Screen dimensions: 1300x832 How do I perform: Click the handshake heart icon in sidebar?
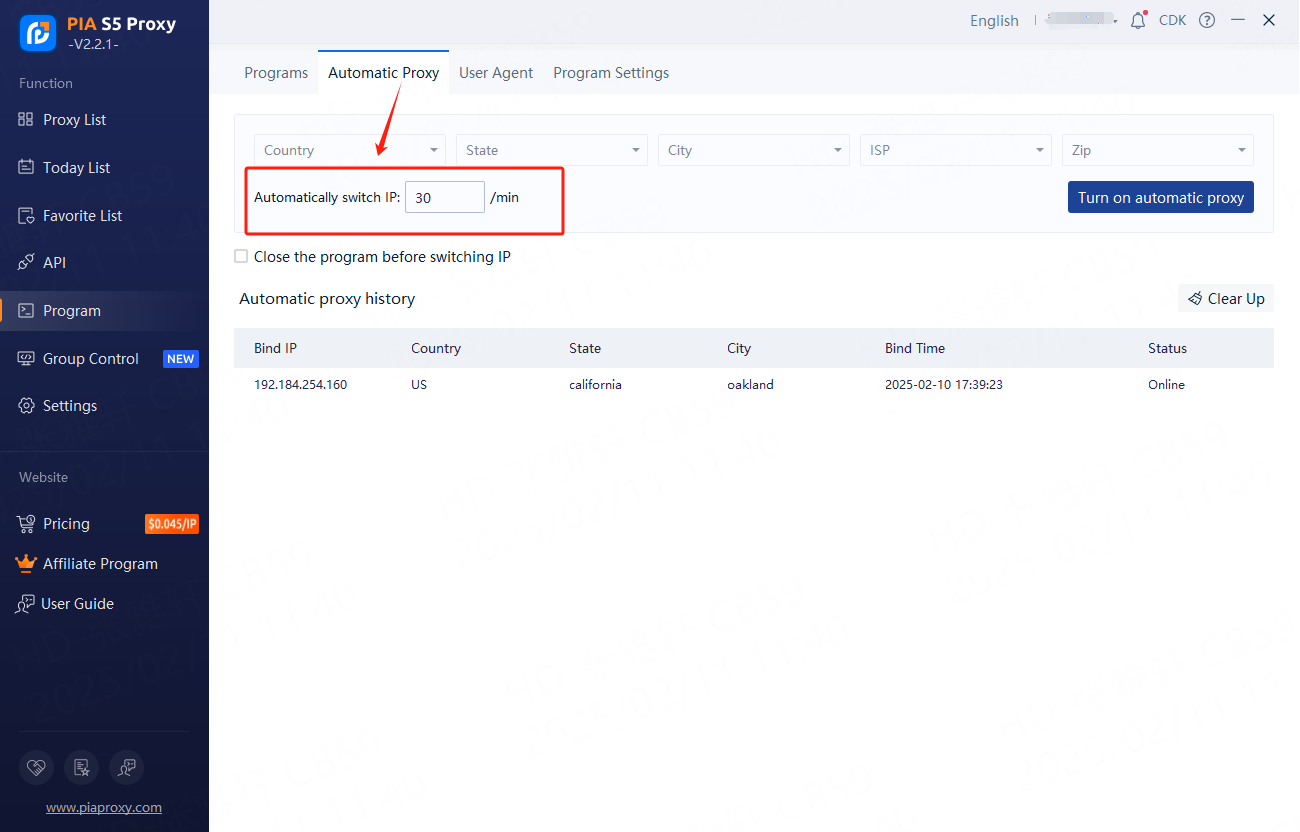37,767
